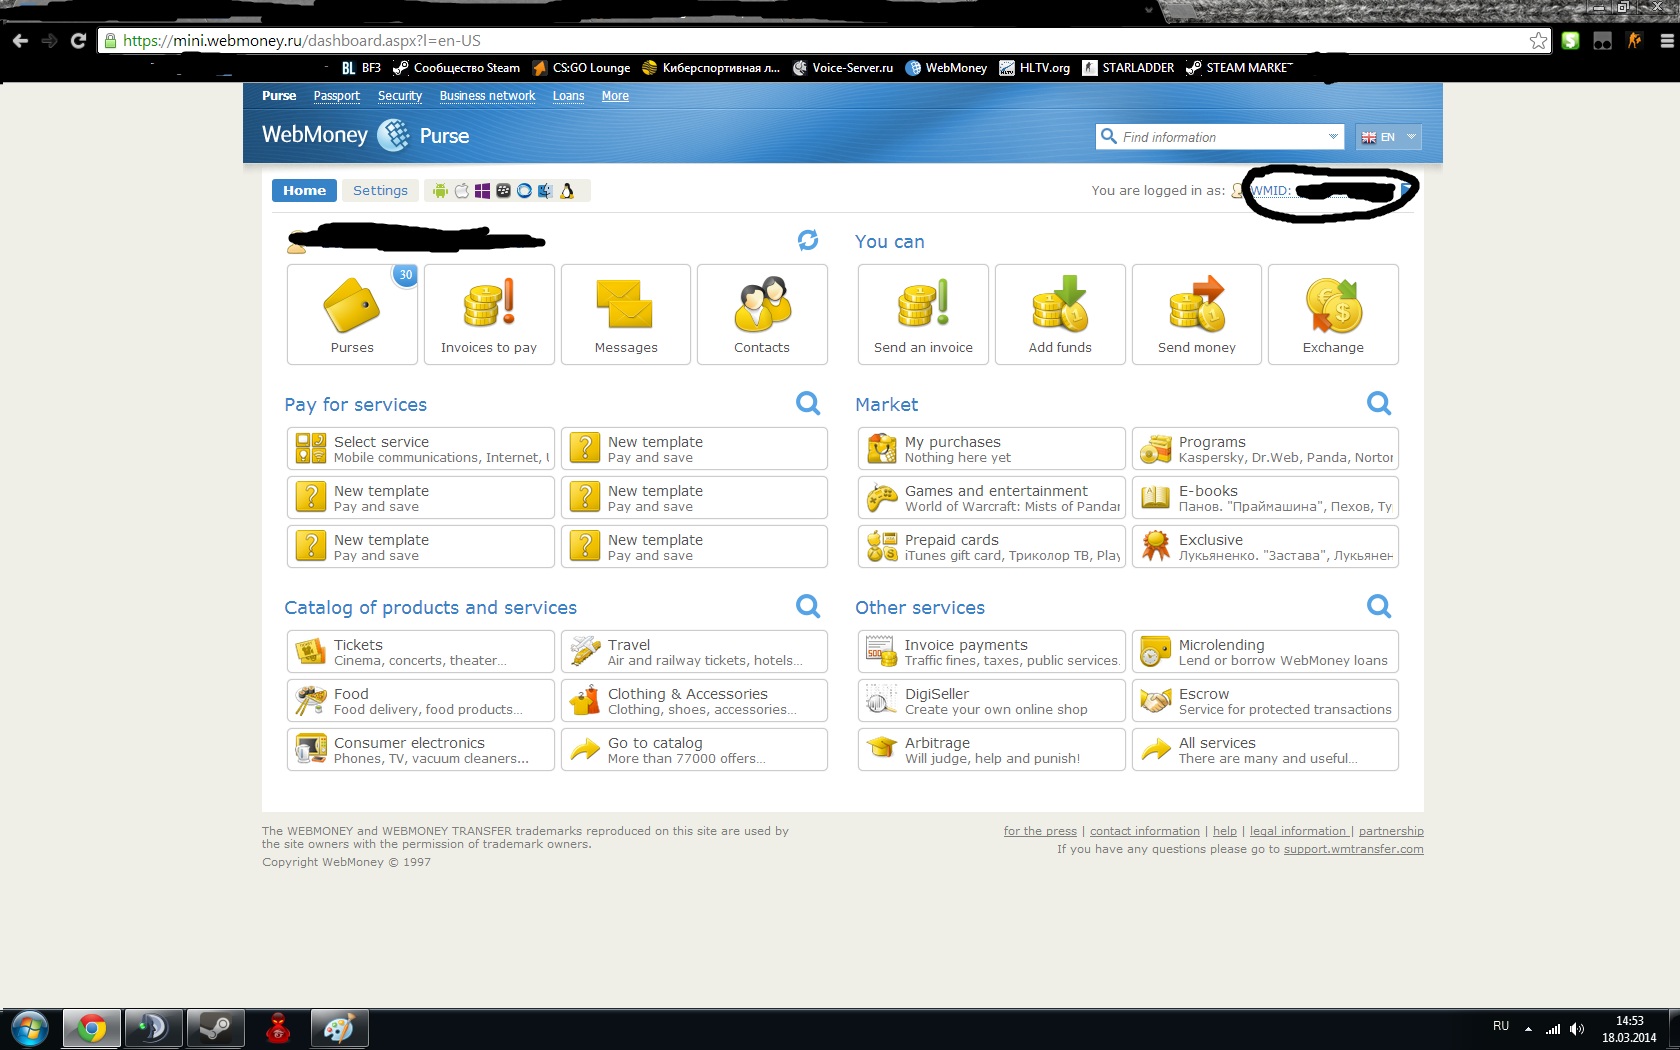Open the Windows Phone app icon
Image resolution: width=1680 pixels, height=1050 pixels.
click(x=482, y=191)
